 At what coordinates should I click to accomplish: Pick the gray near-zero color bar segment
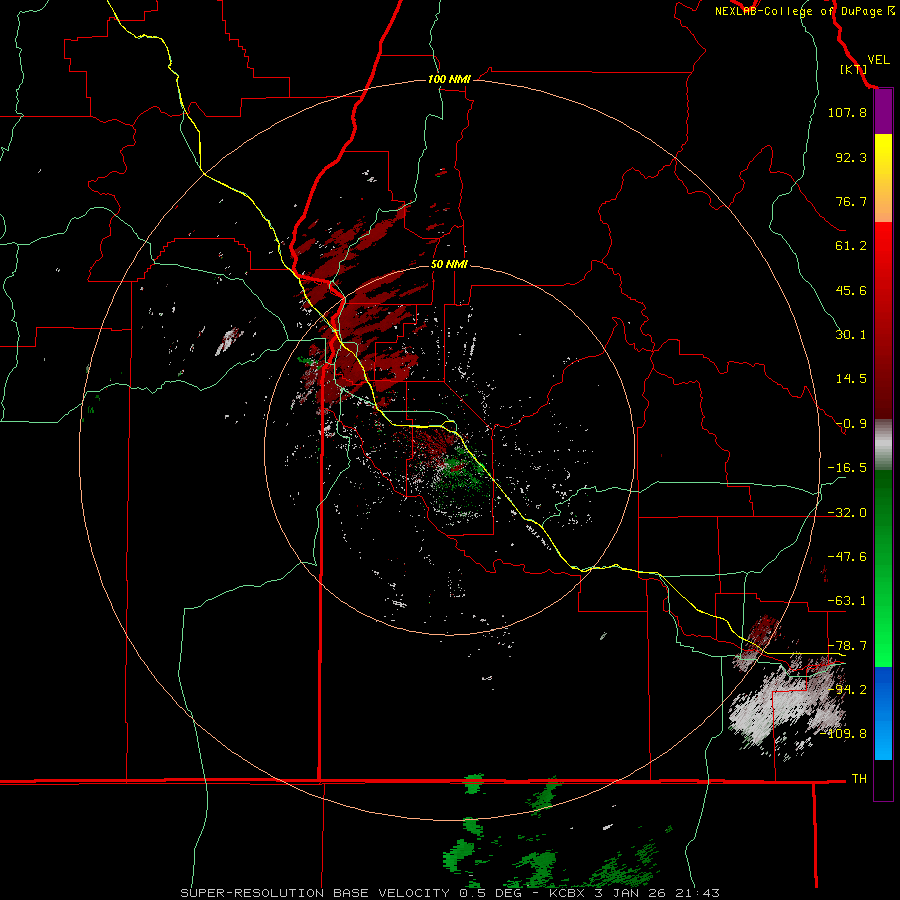[x=883, y=445]
